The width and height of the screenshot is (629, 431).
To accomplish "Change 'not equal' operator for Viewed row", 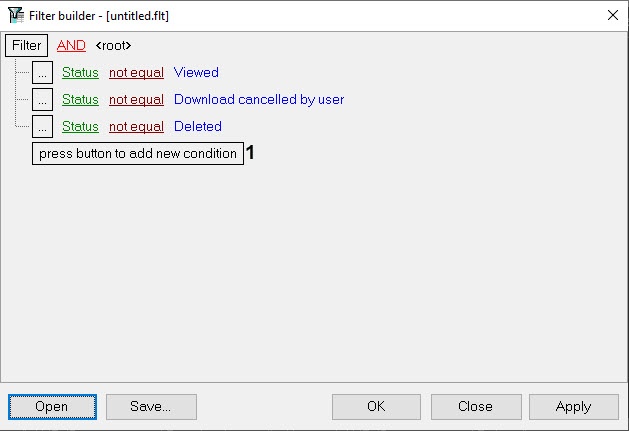I will [136, 73].
